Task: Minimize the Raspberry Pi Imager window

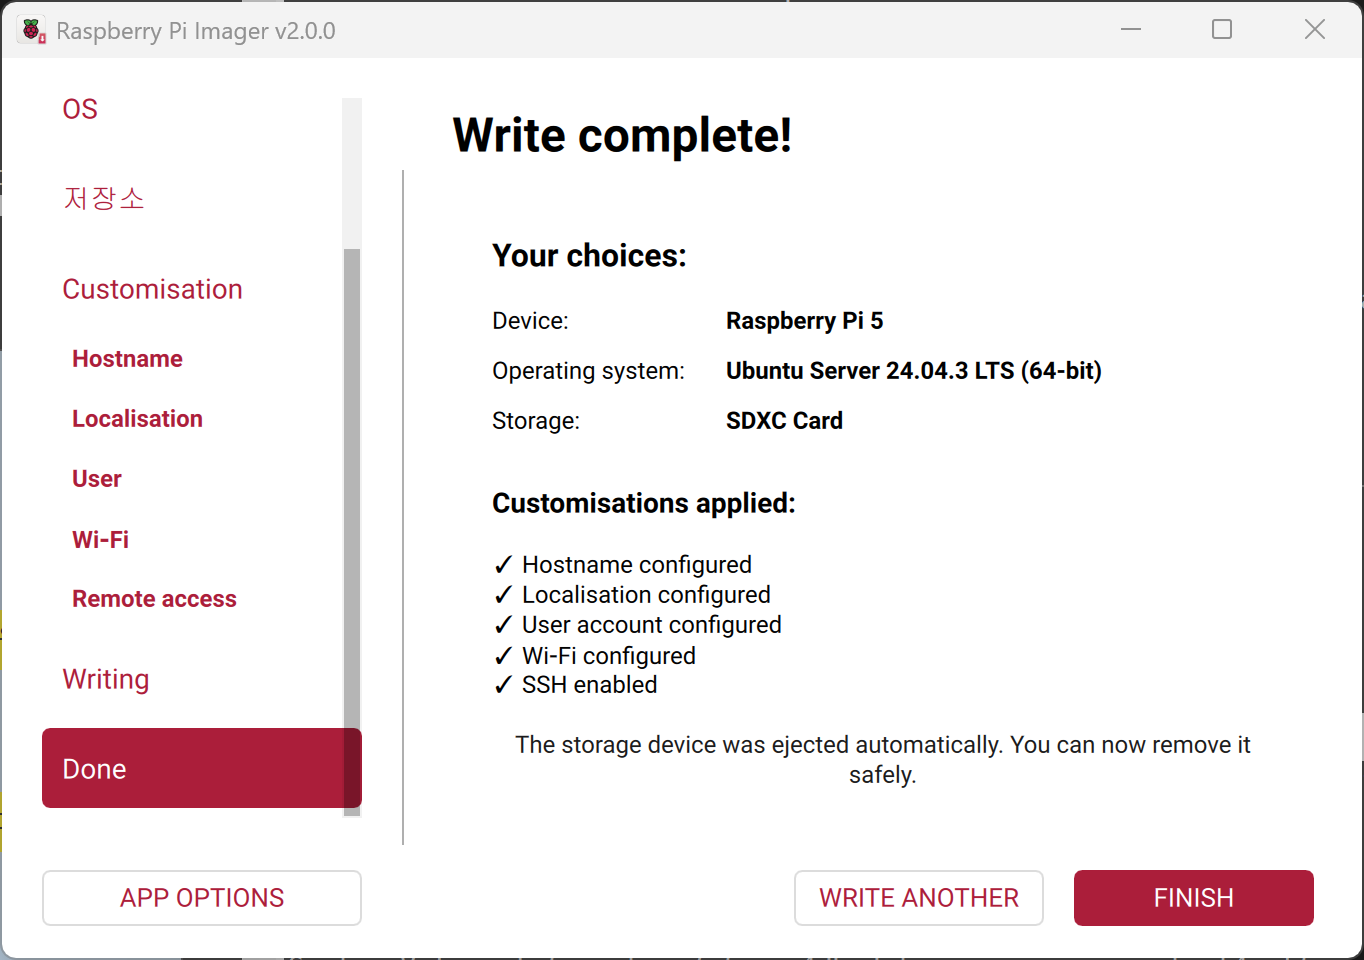Action: [1131, 30]
